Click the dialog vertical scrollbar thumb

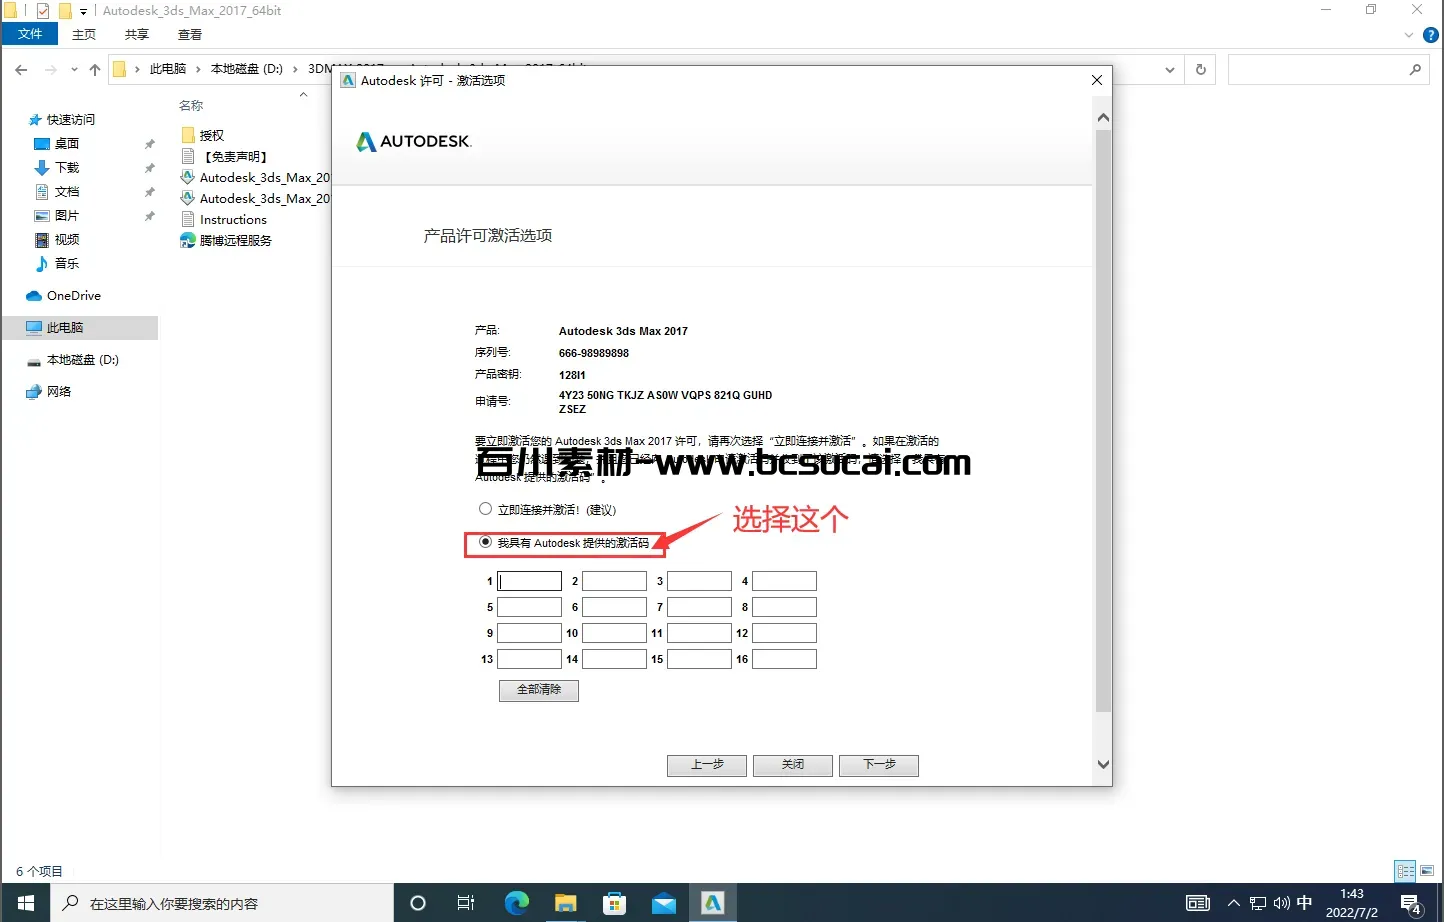pos(1103,420)
